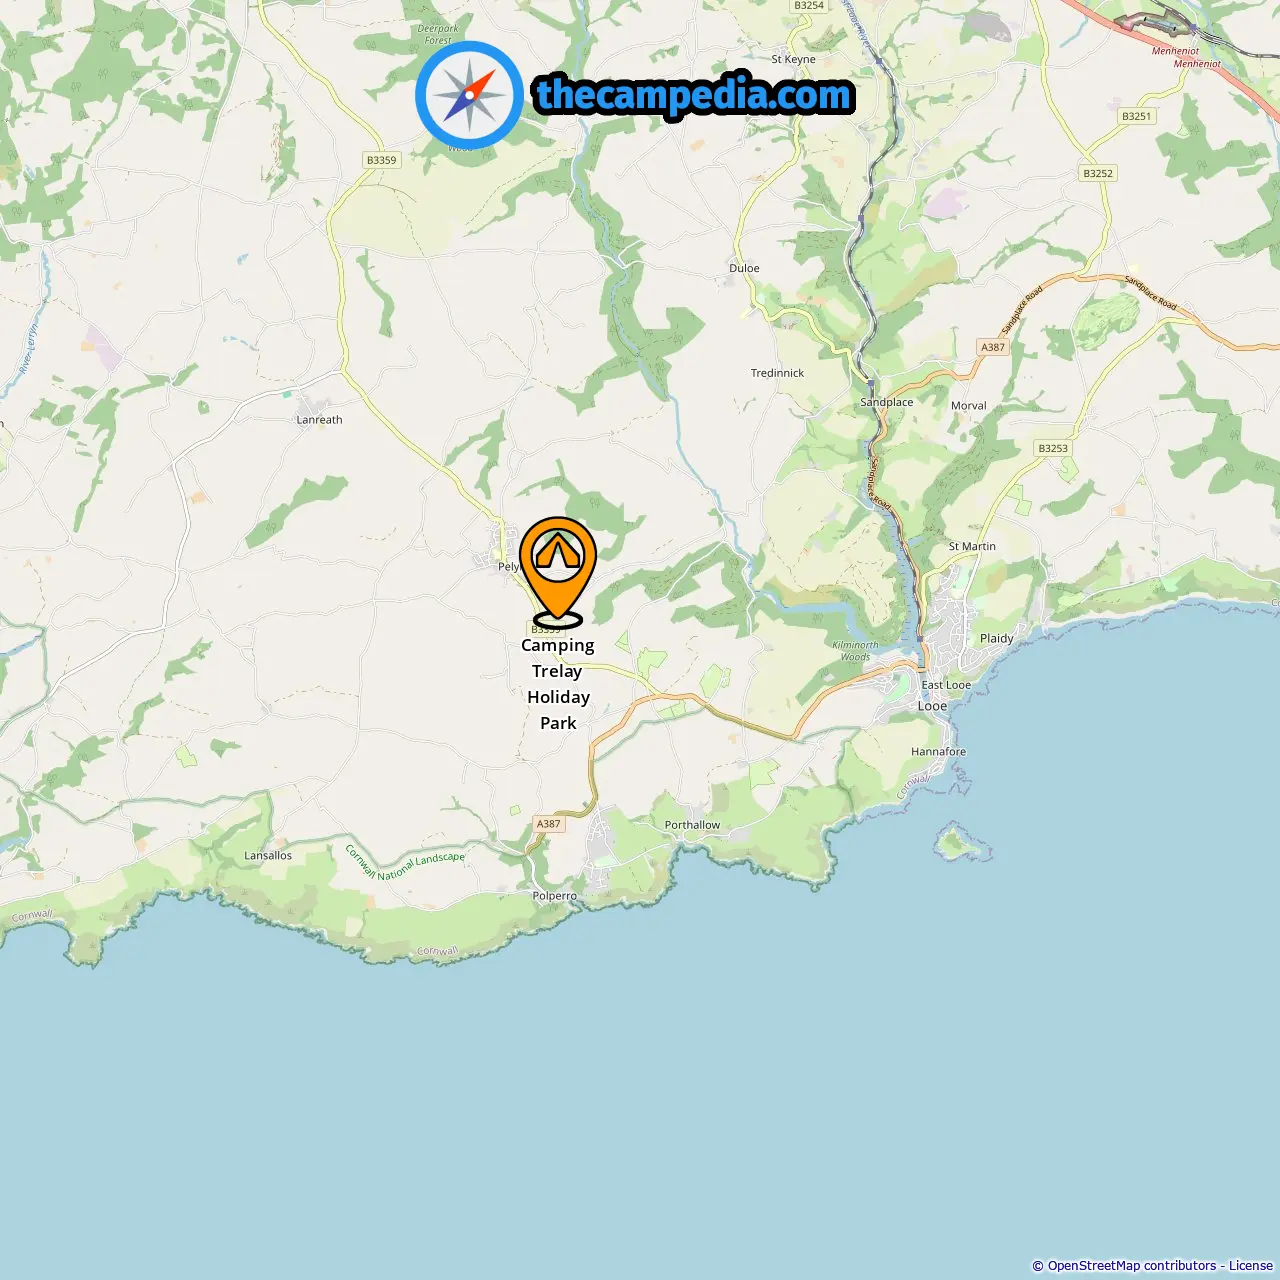The width and height of the screenshot is (1280, 1280).
Task: Click the A387 road shield near Polperro
Action: 549,824
